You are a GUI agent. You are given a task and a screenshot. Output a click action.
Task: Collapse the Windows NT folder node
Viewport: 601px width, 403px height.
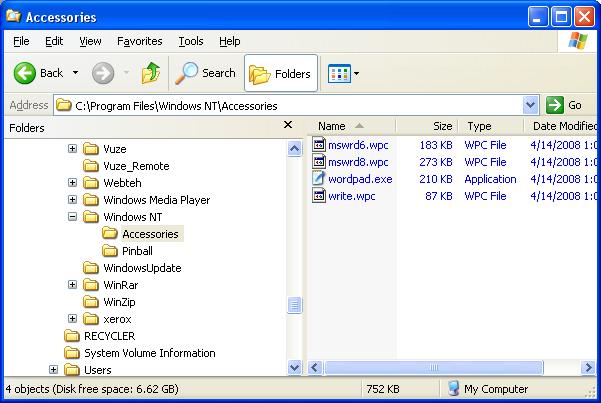coord(72,217)
